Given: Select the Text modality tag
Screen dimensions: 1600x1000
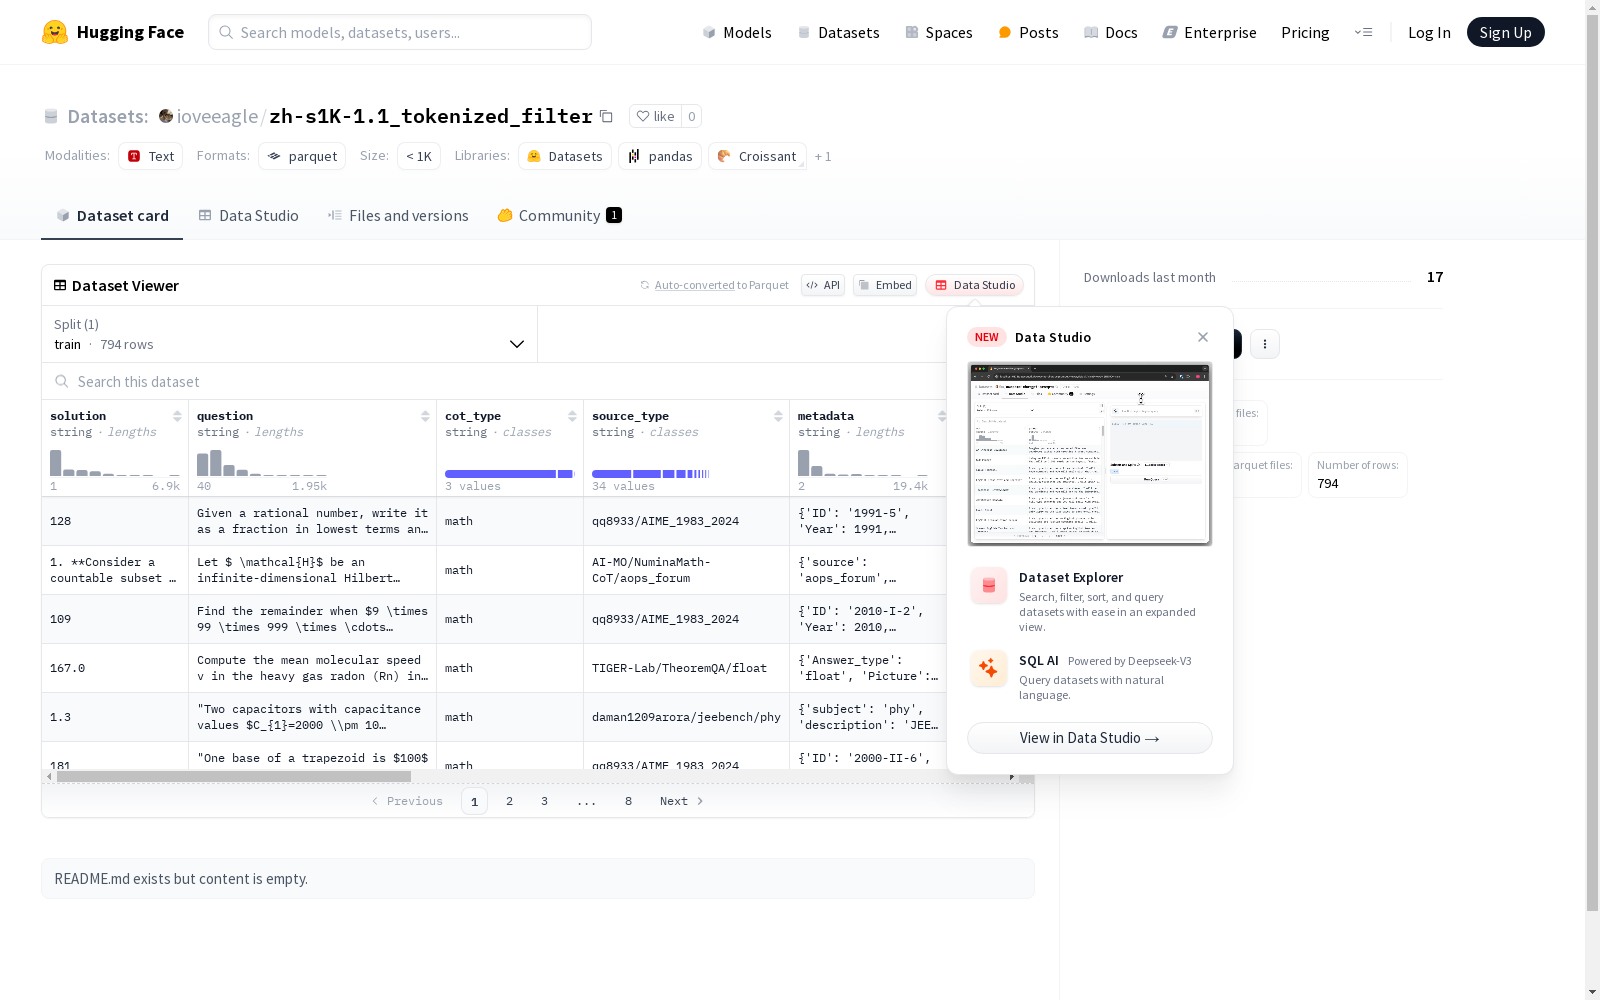Looking at the screenshot, I should [x=151, y=156].
